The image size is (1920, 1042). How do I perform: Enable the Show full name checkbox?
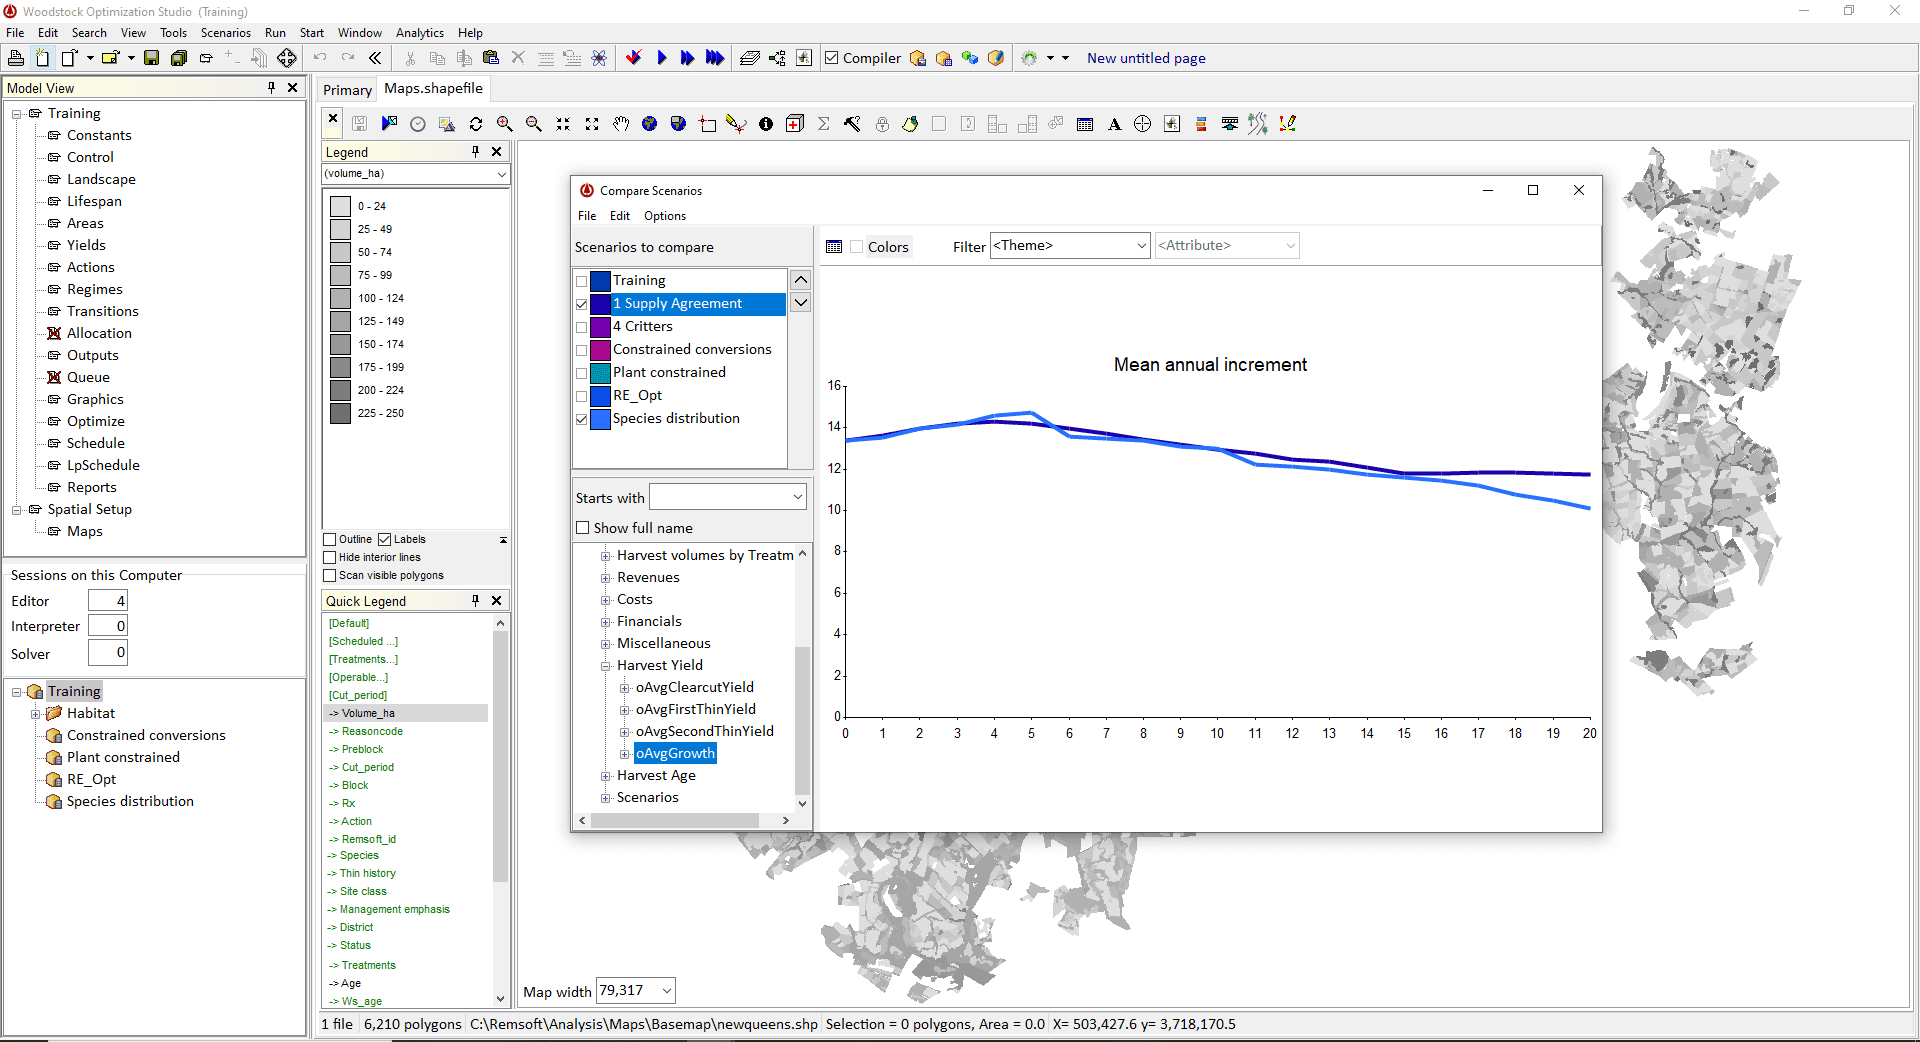583,527
